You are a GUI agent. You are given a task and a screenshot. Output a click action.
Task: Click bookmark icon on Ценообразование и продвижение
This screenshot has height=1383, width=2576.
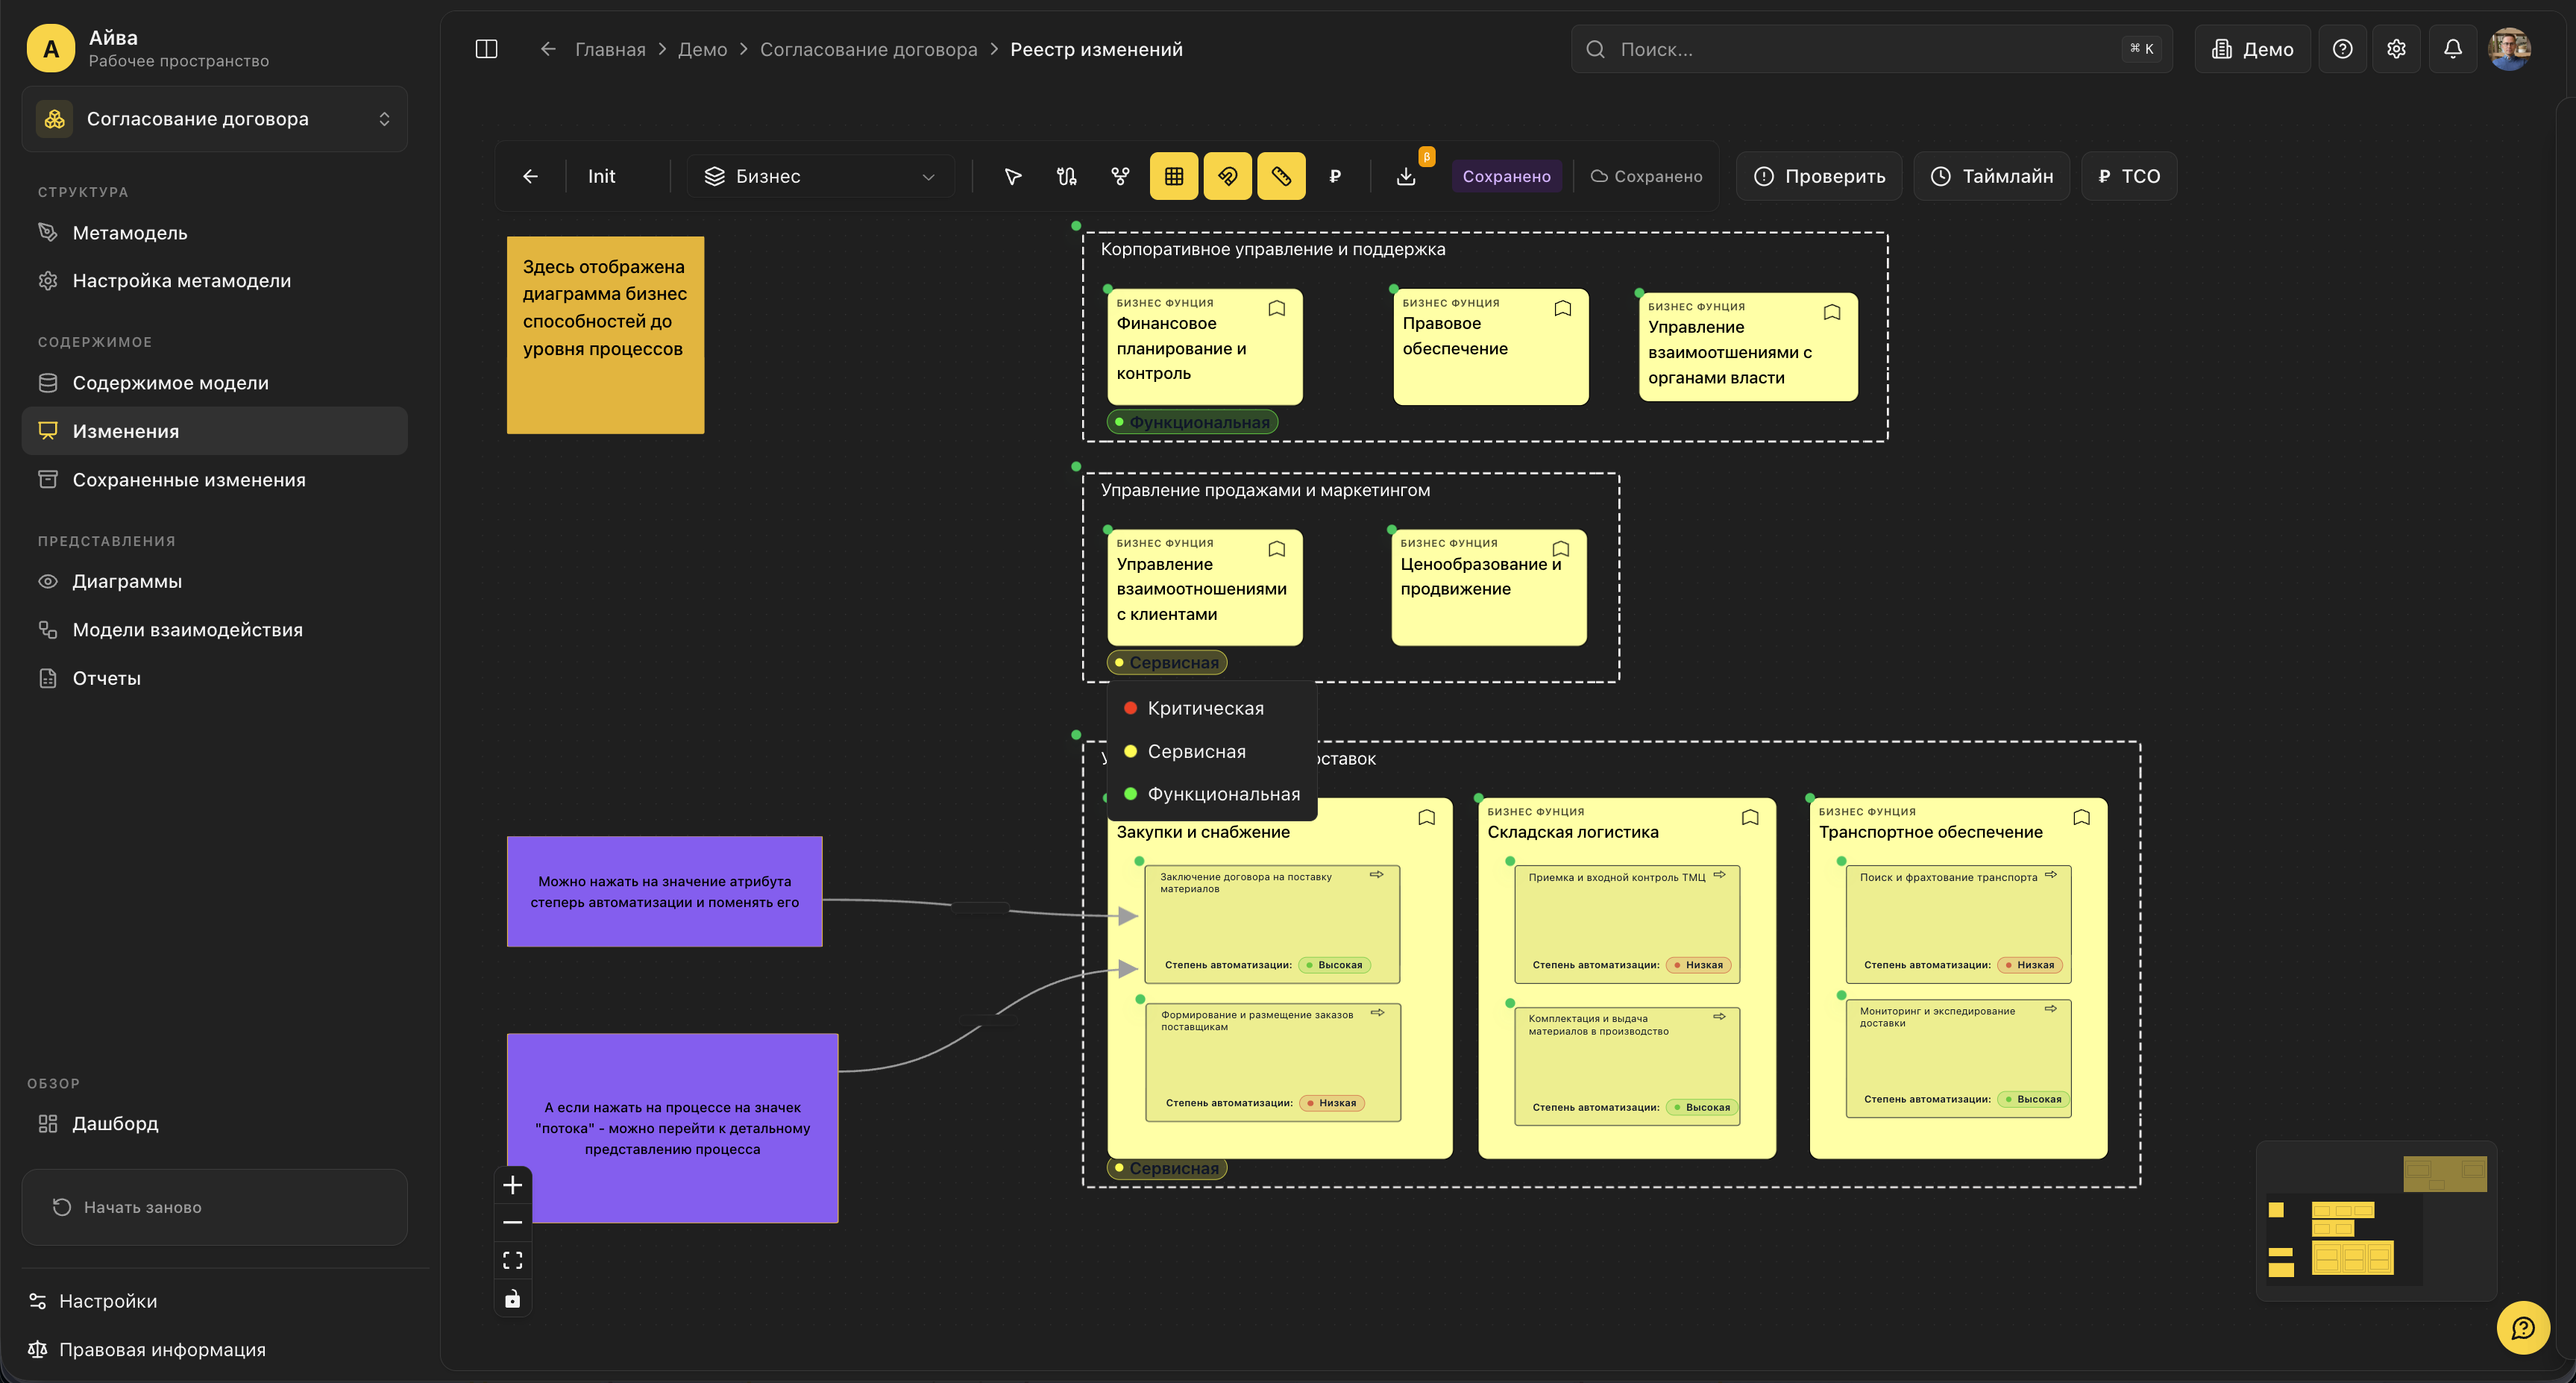click(1561, 549)
